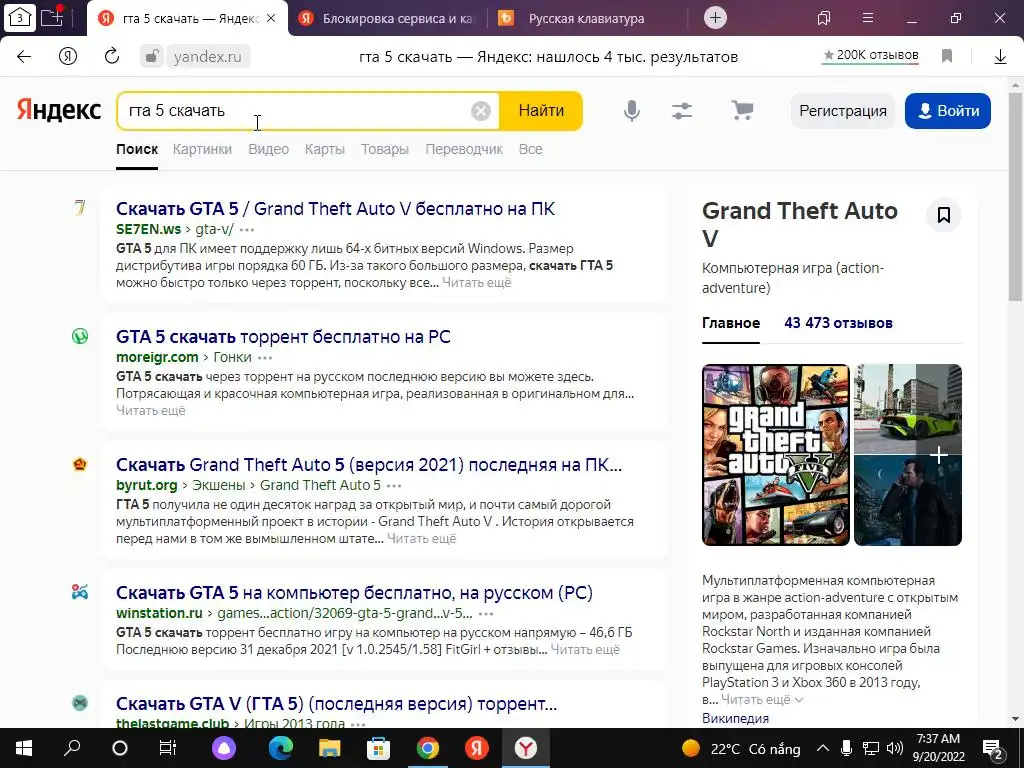Clear the search query with X
This screenshot has height=768, width=1024.
481,111
